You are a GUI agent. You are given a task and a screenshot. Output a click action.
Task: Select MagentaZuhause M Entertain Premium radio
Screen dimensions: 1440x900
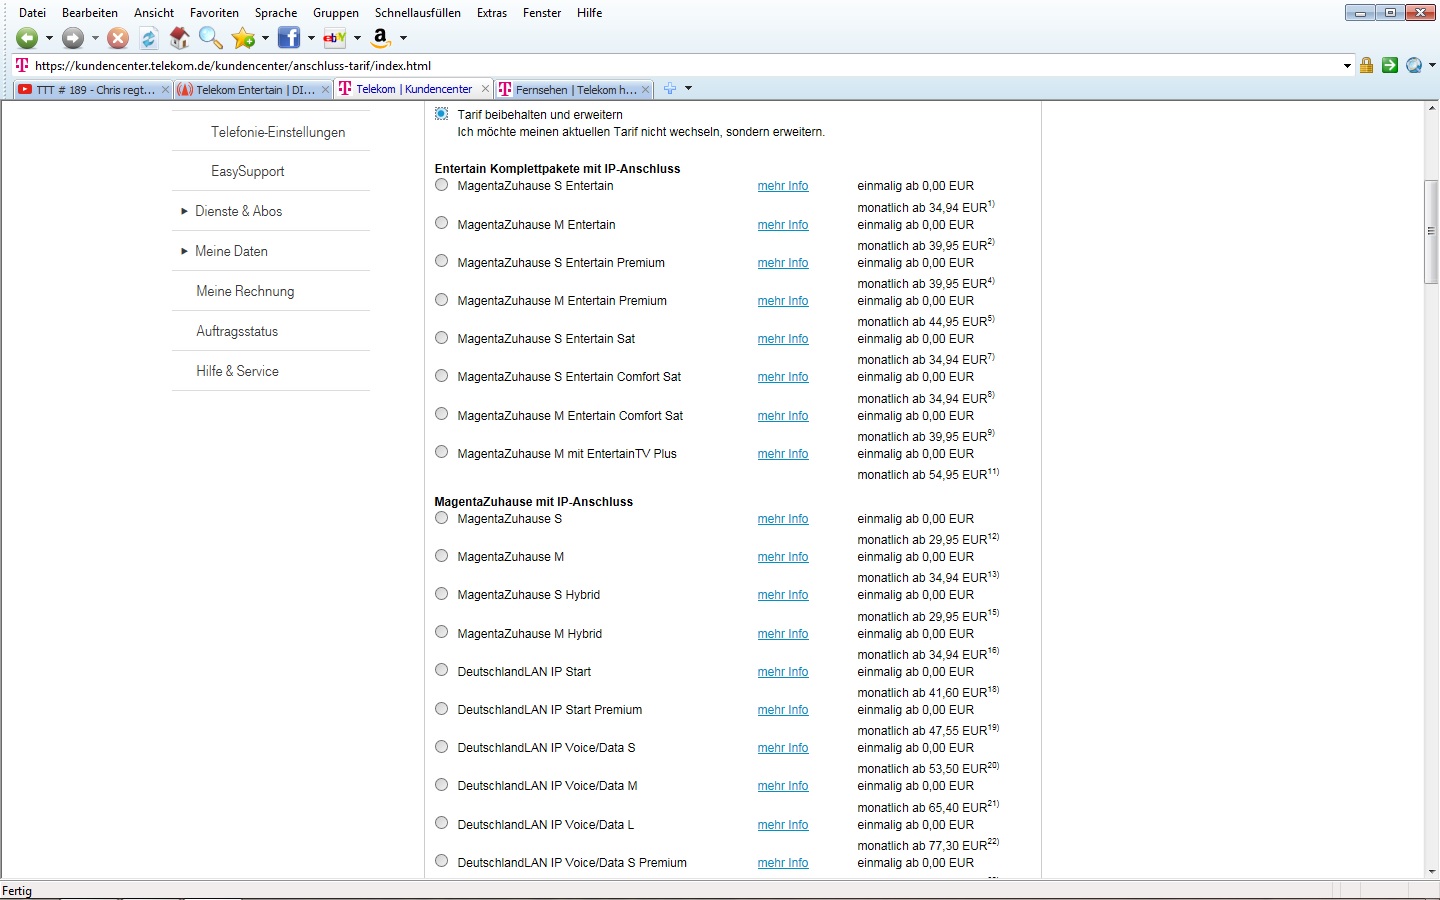(441, 300)
